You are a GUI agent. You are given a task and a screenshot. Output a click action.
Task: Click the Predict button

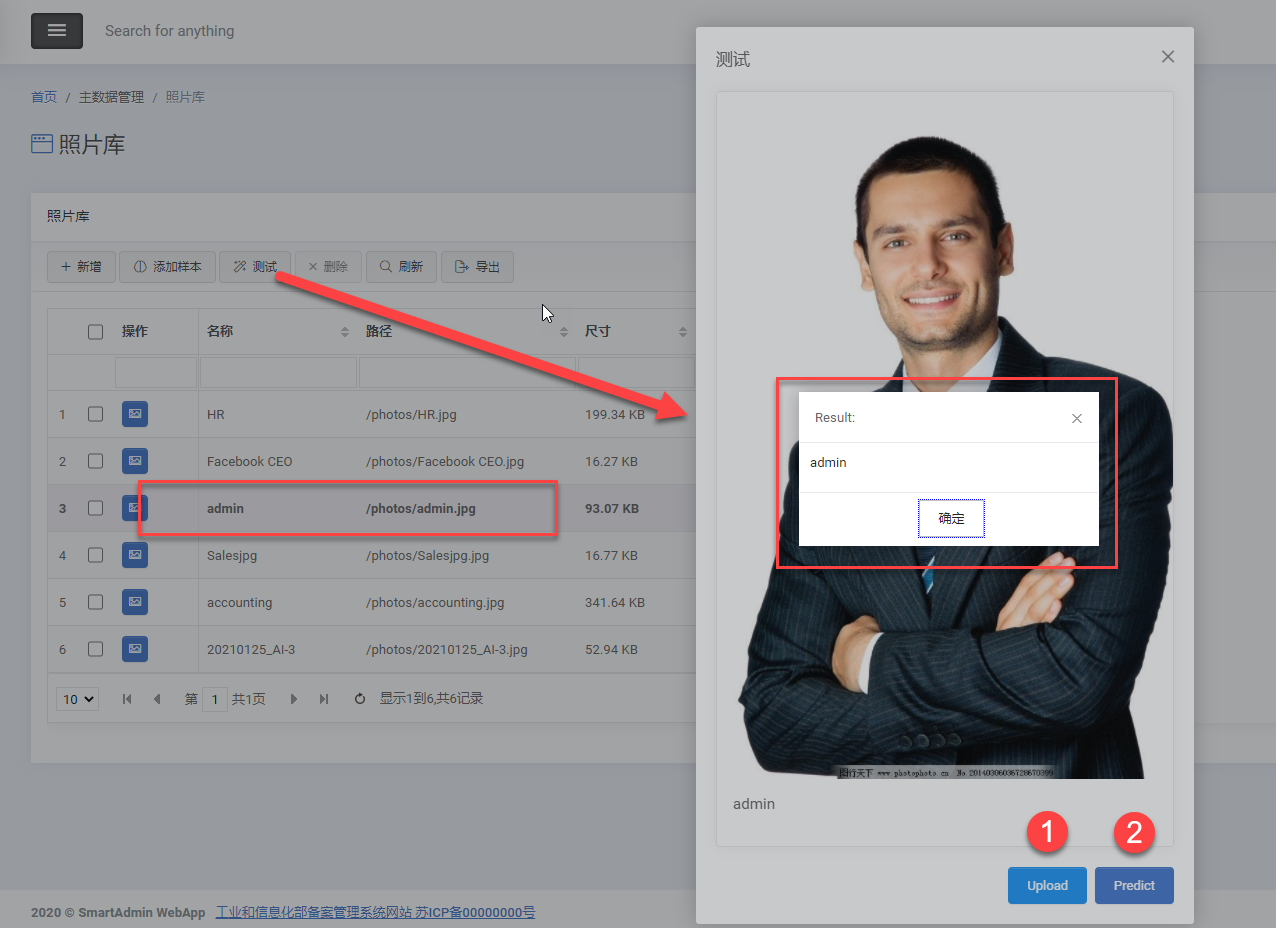(1134, 885)
